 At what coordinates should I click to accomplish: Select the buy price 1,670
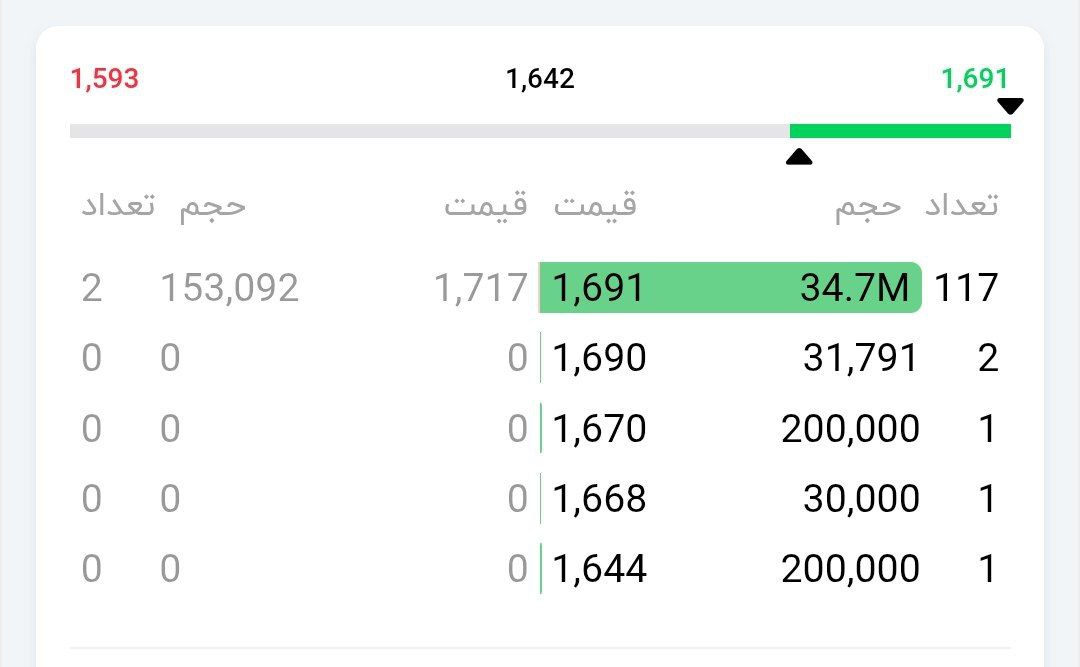coord(598,428)
